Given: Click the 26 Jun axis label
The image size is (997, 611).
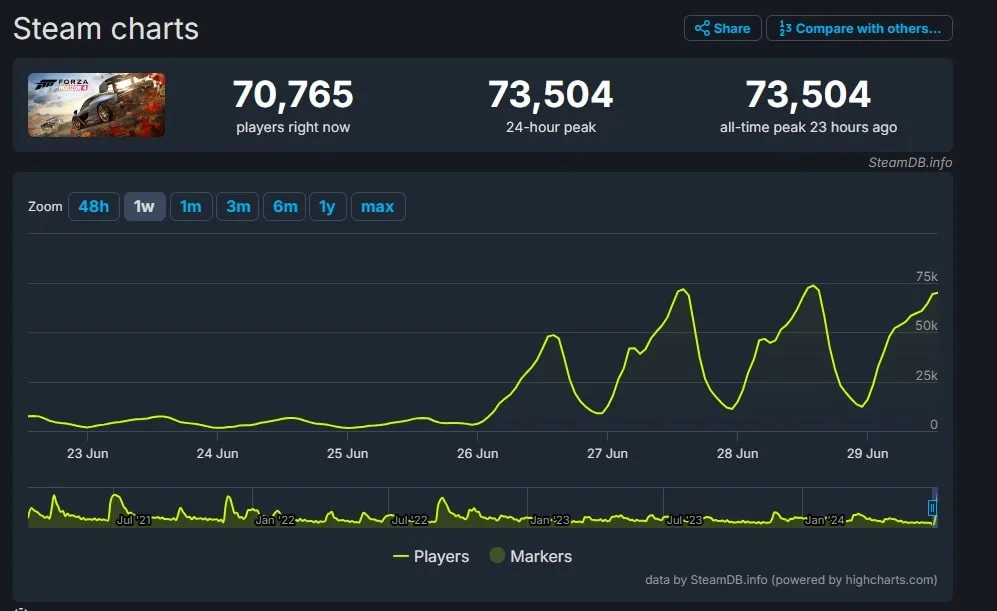Looking at the screenshot, I should [x=478, y=453].
